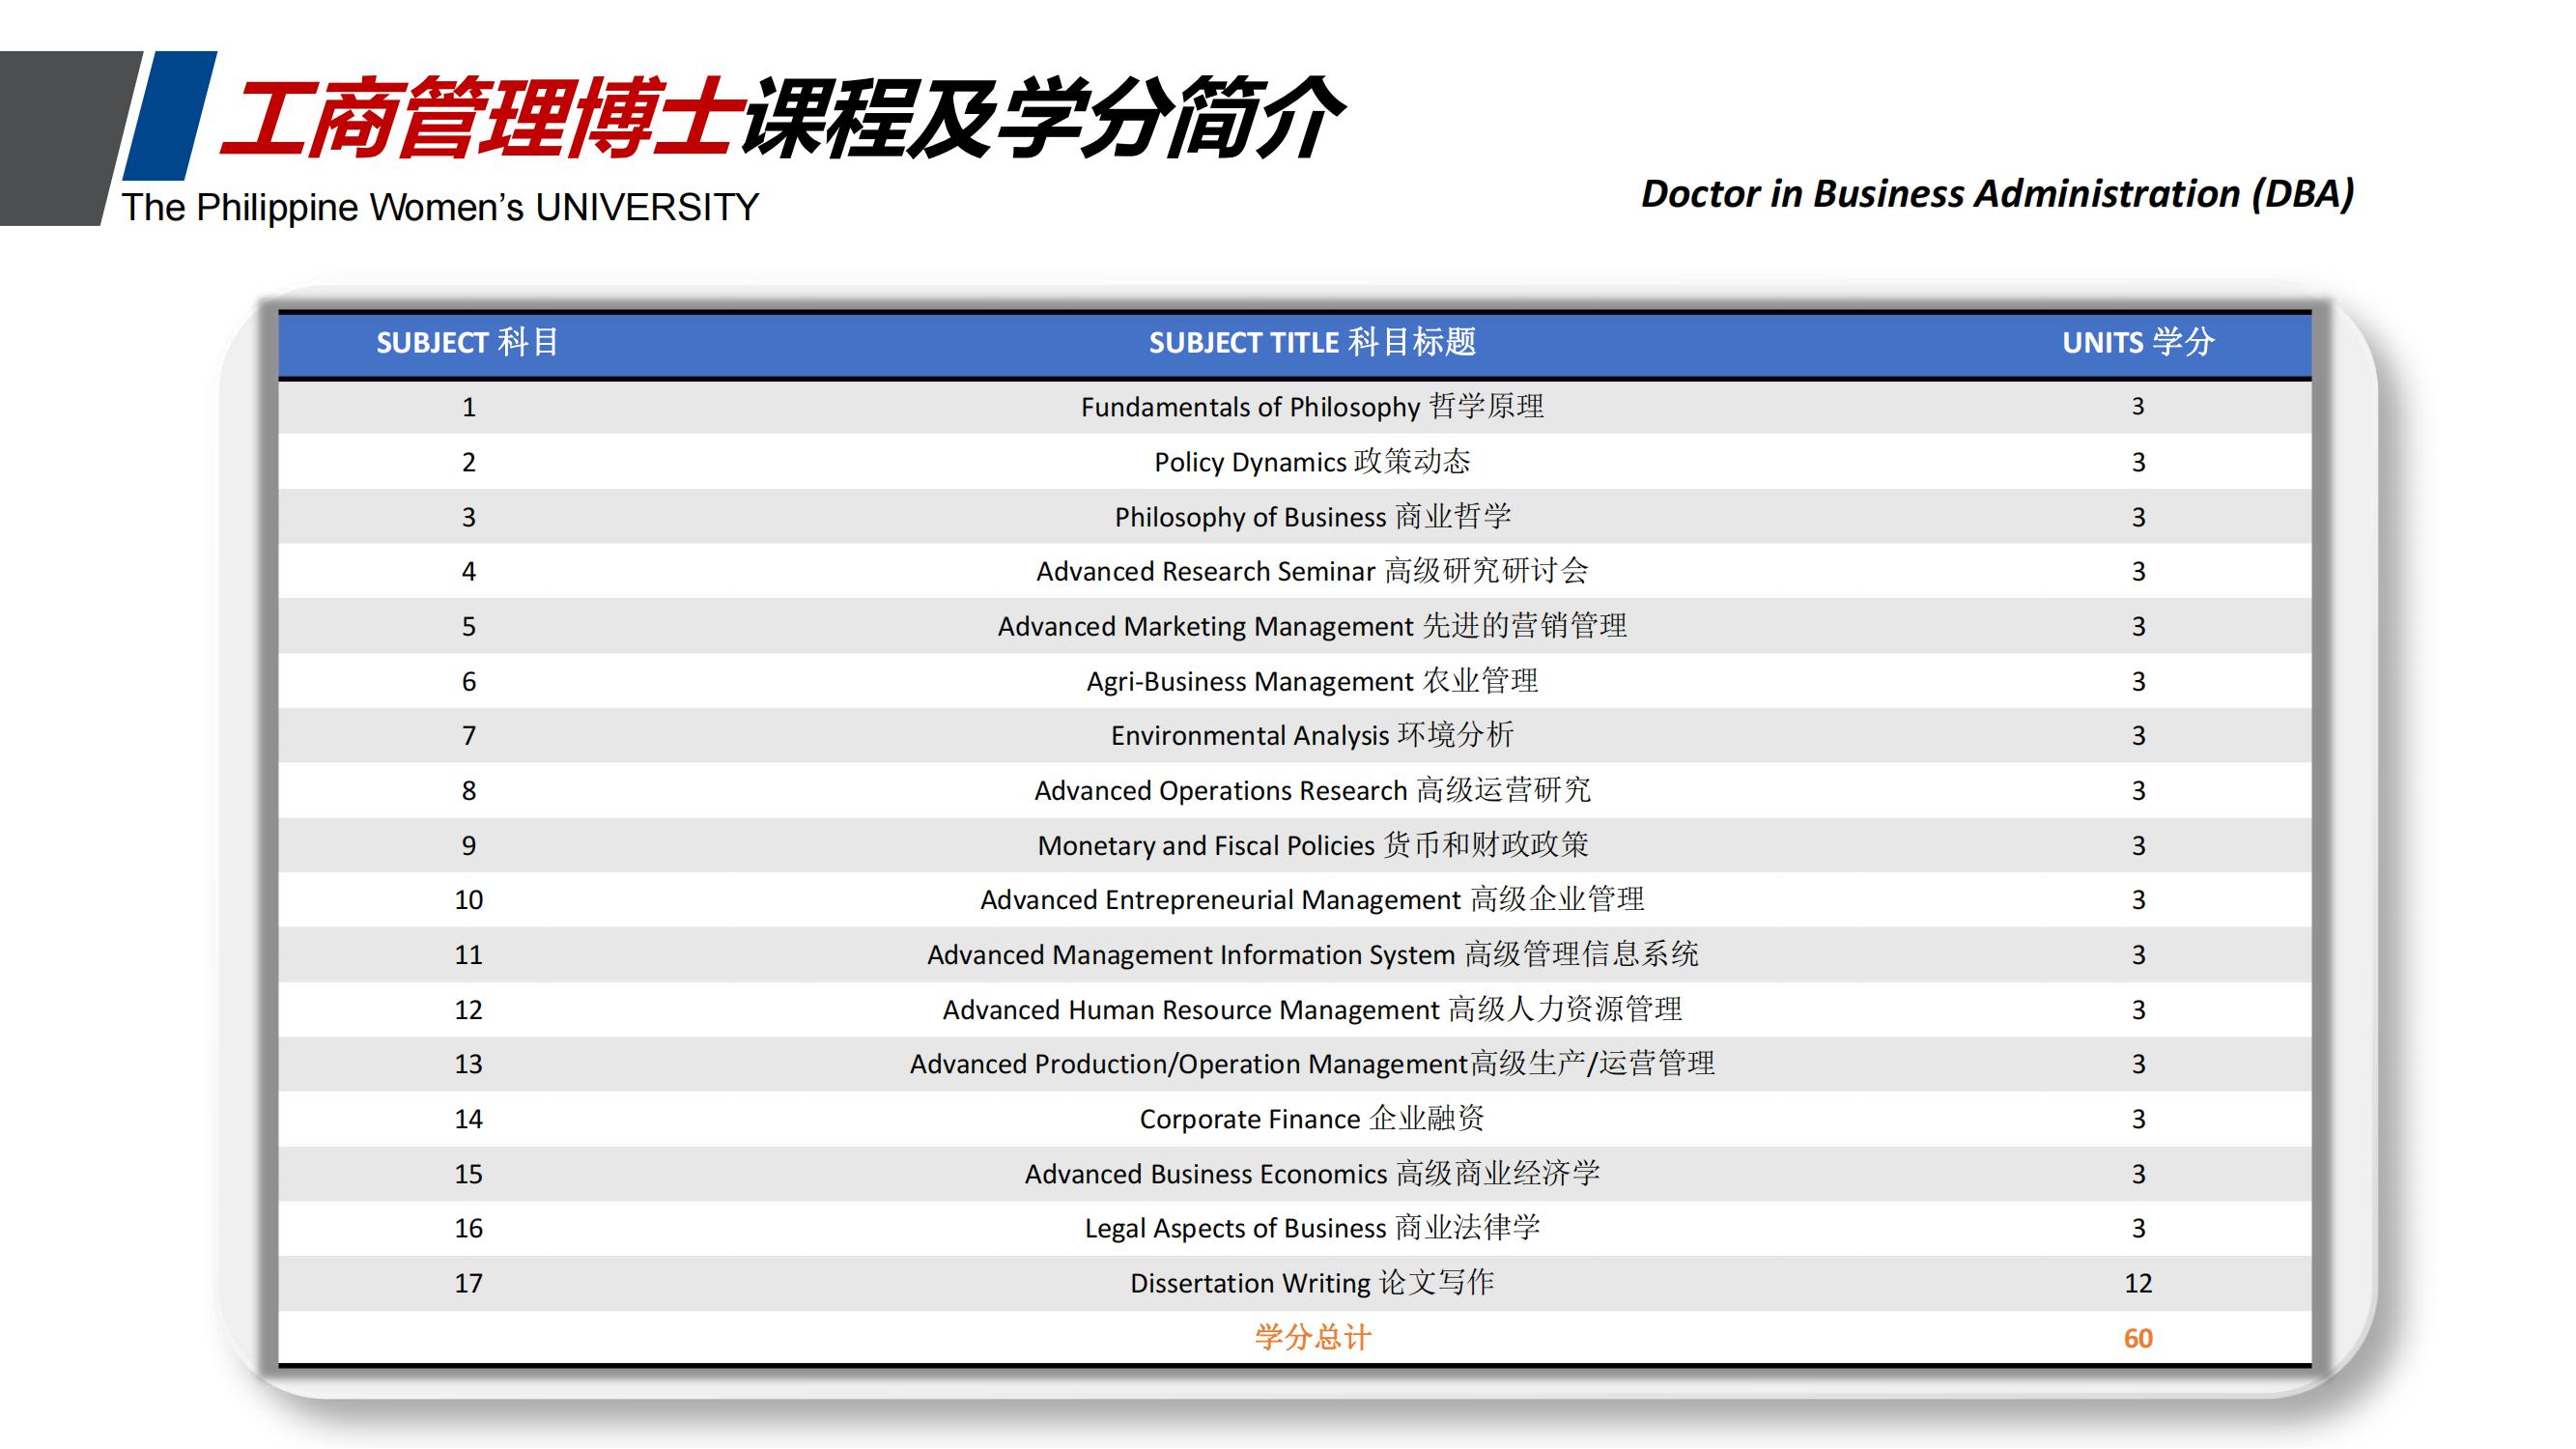Click 'Legal Aspects of Business 商业法律学' cell
This screenshot has height=1449, width=2576.
click(1312, 1227)
